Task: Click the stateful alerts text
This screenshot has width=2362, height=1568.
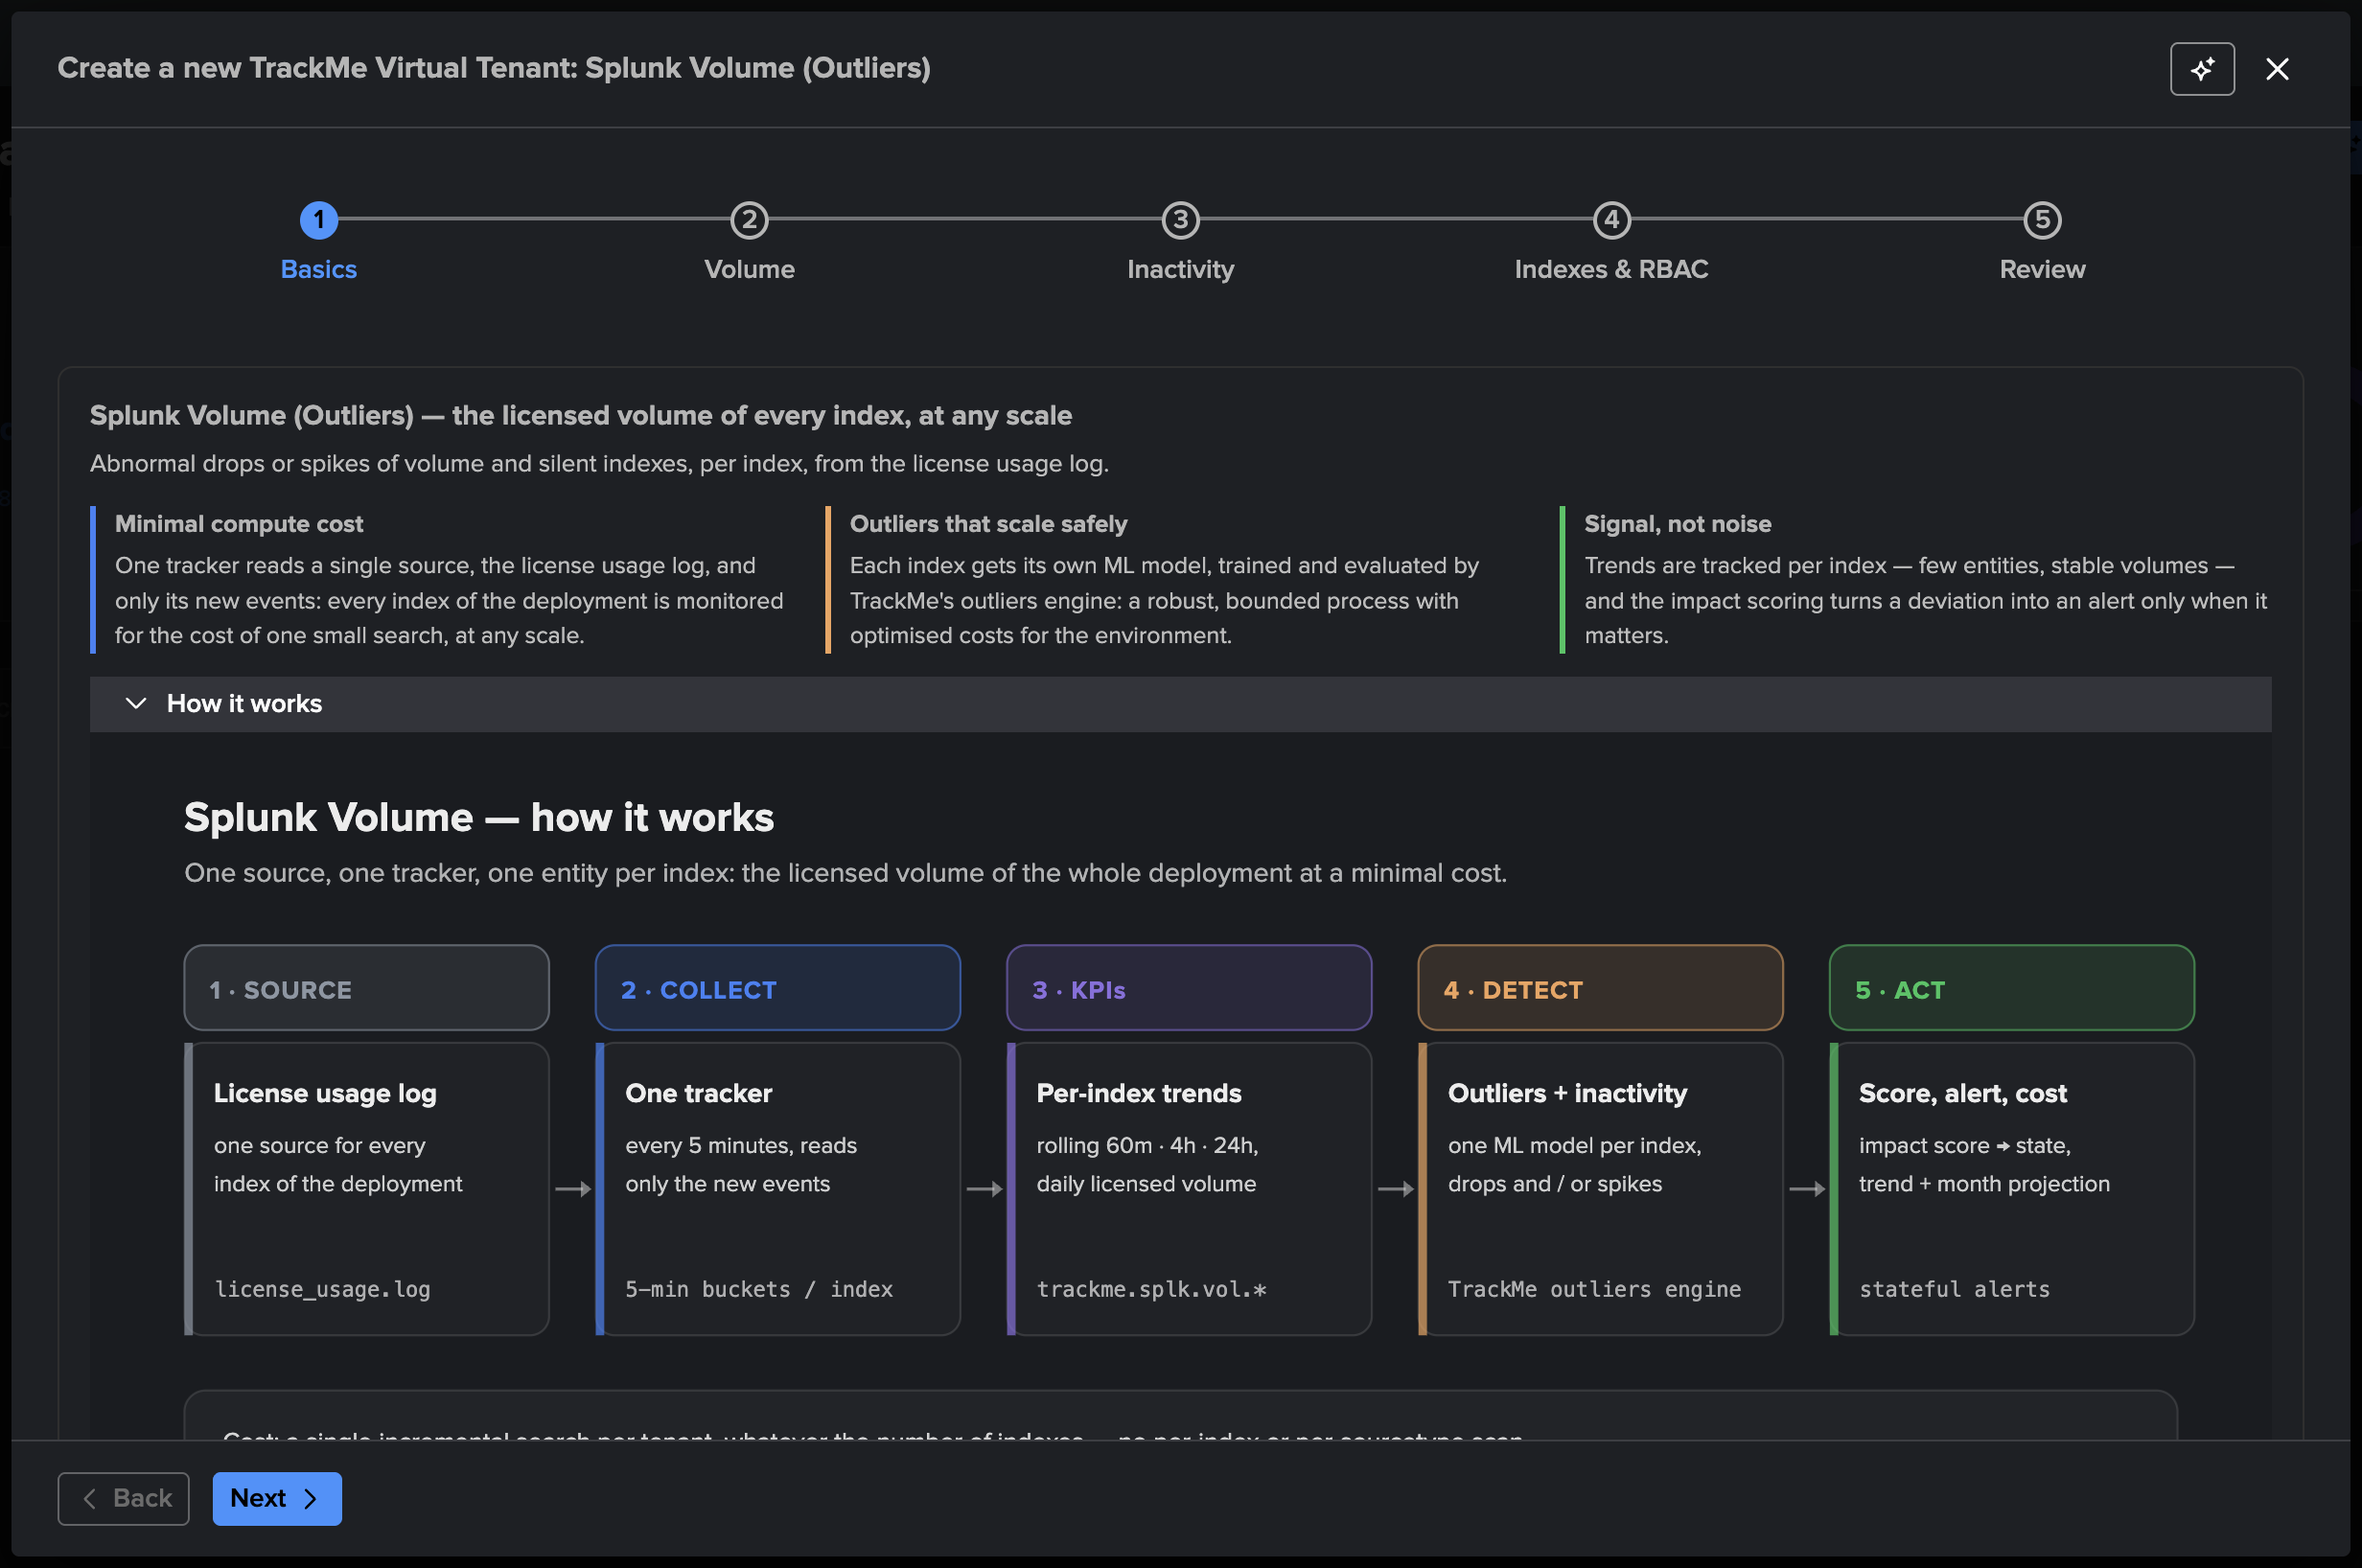Action: 1954,1289
